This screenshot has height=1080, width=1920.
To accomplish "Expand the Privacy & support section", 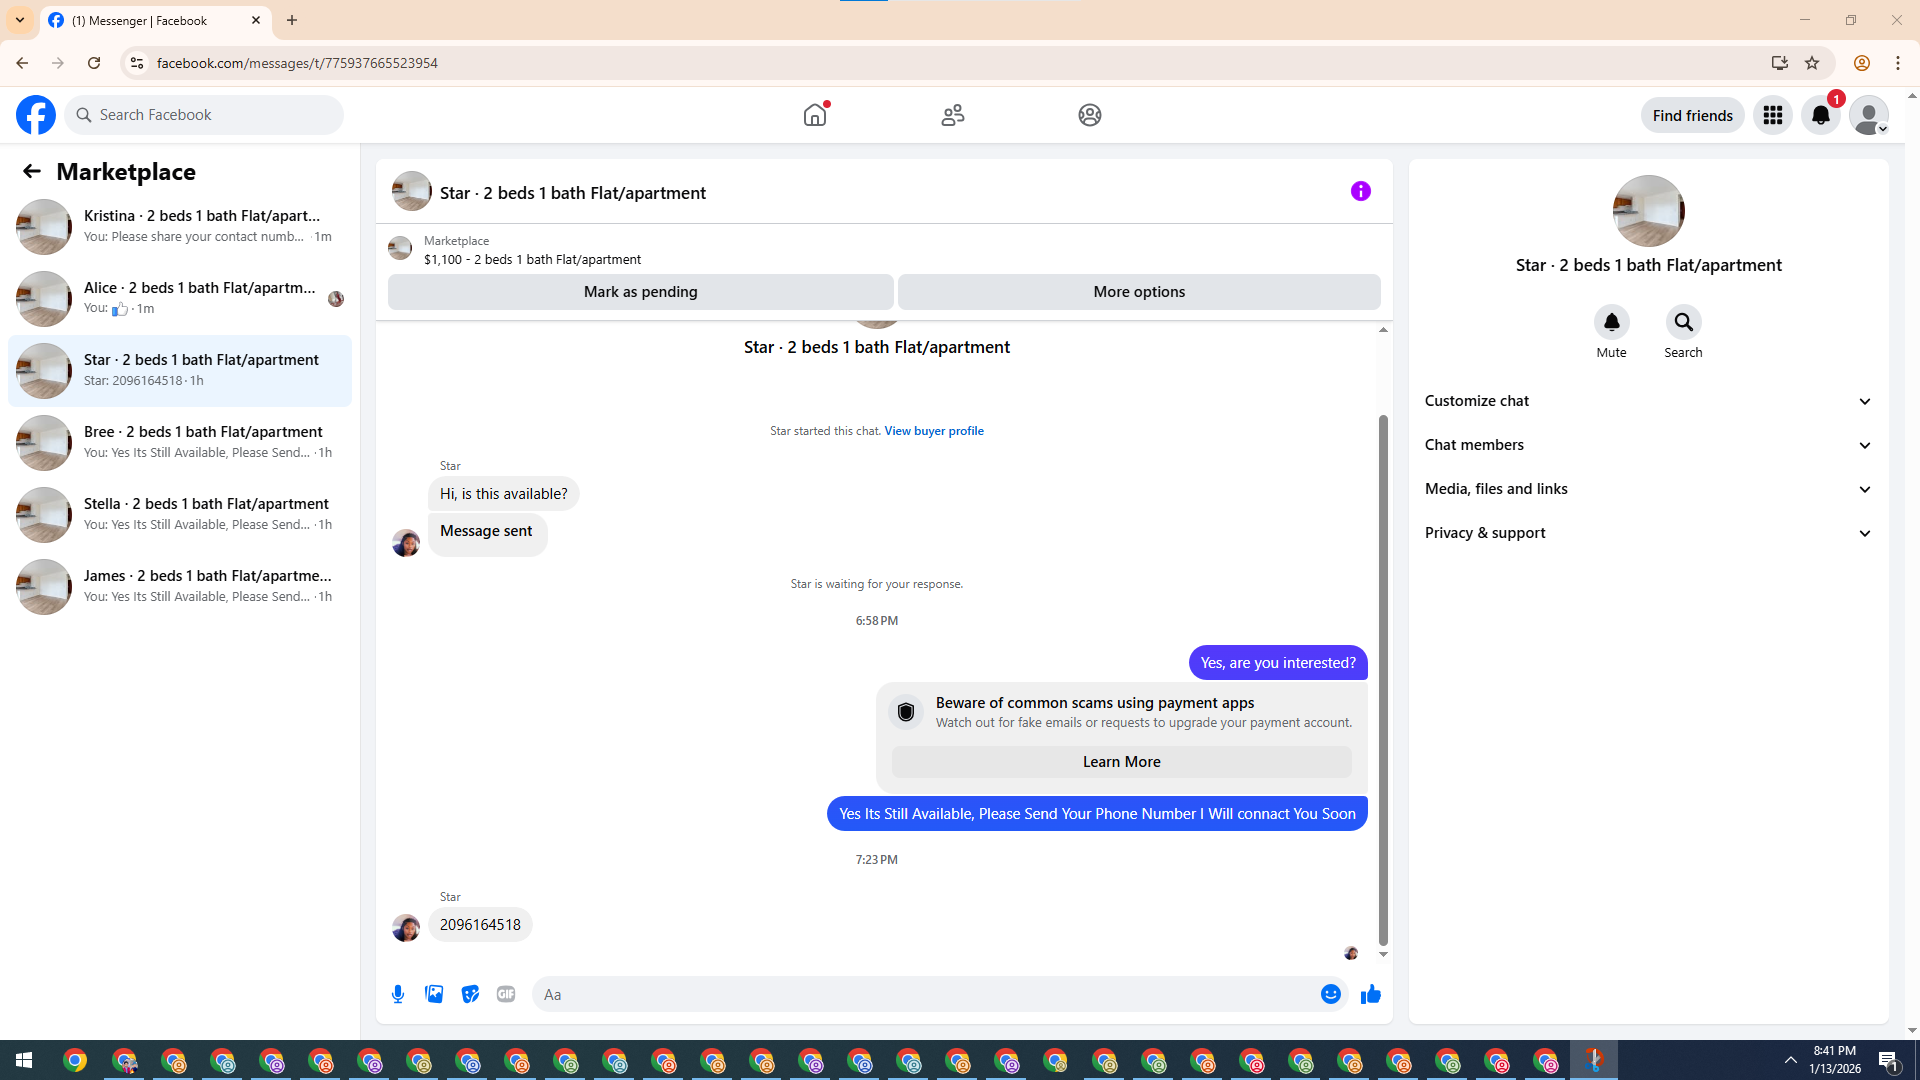I will 1648,533.
